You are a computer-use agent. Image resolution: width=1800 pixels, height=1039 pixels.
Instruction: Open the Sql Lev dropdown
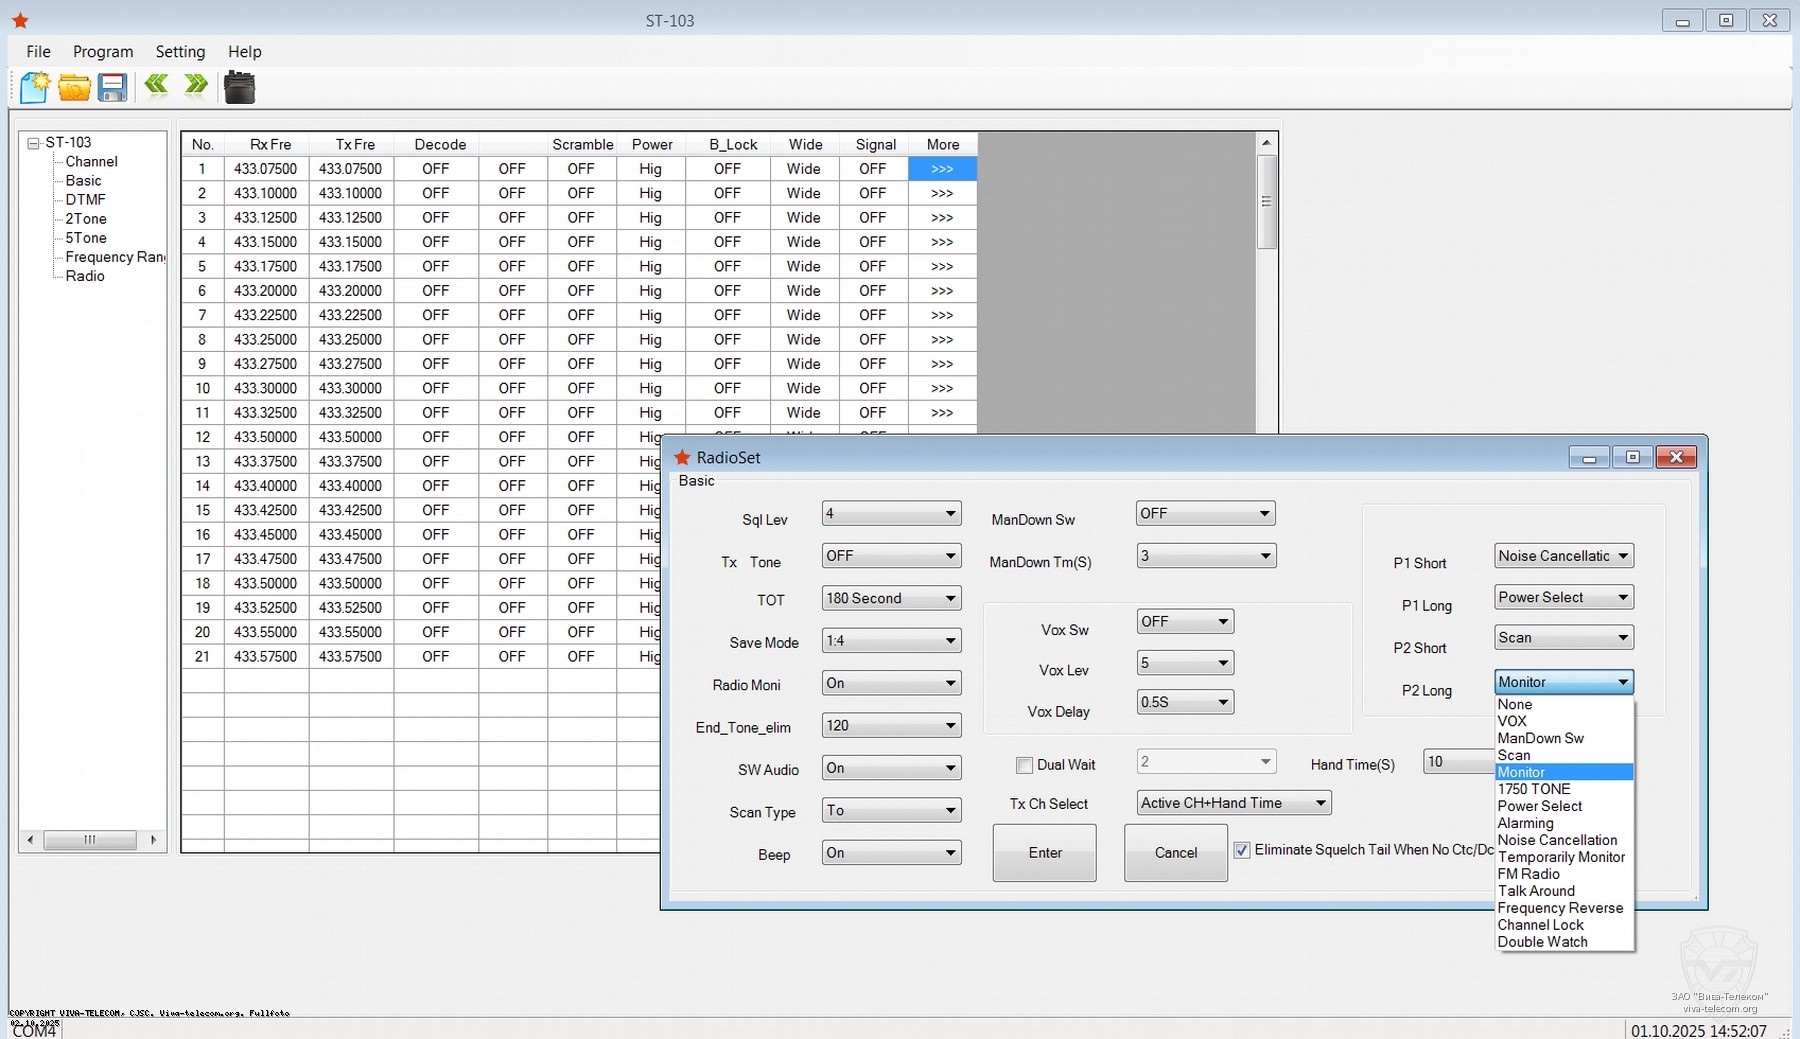(x=949, y=514)
